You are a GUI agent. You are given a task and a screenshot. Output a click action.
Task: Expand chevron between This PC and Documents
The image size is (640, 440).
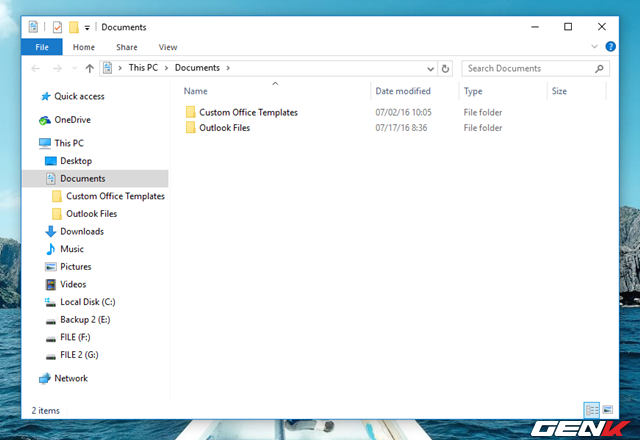(166, 68)
